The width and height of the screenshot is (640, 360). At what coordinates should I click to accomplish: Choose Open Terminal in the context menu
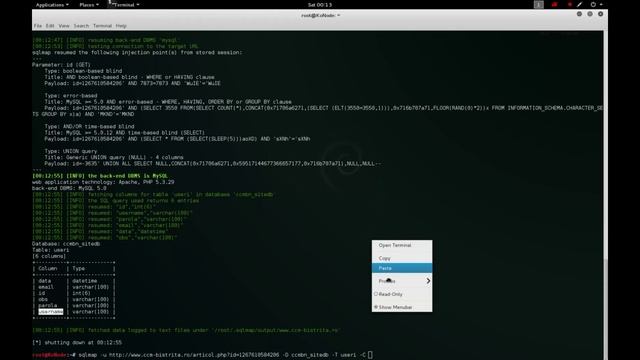click(402, 245)
